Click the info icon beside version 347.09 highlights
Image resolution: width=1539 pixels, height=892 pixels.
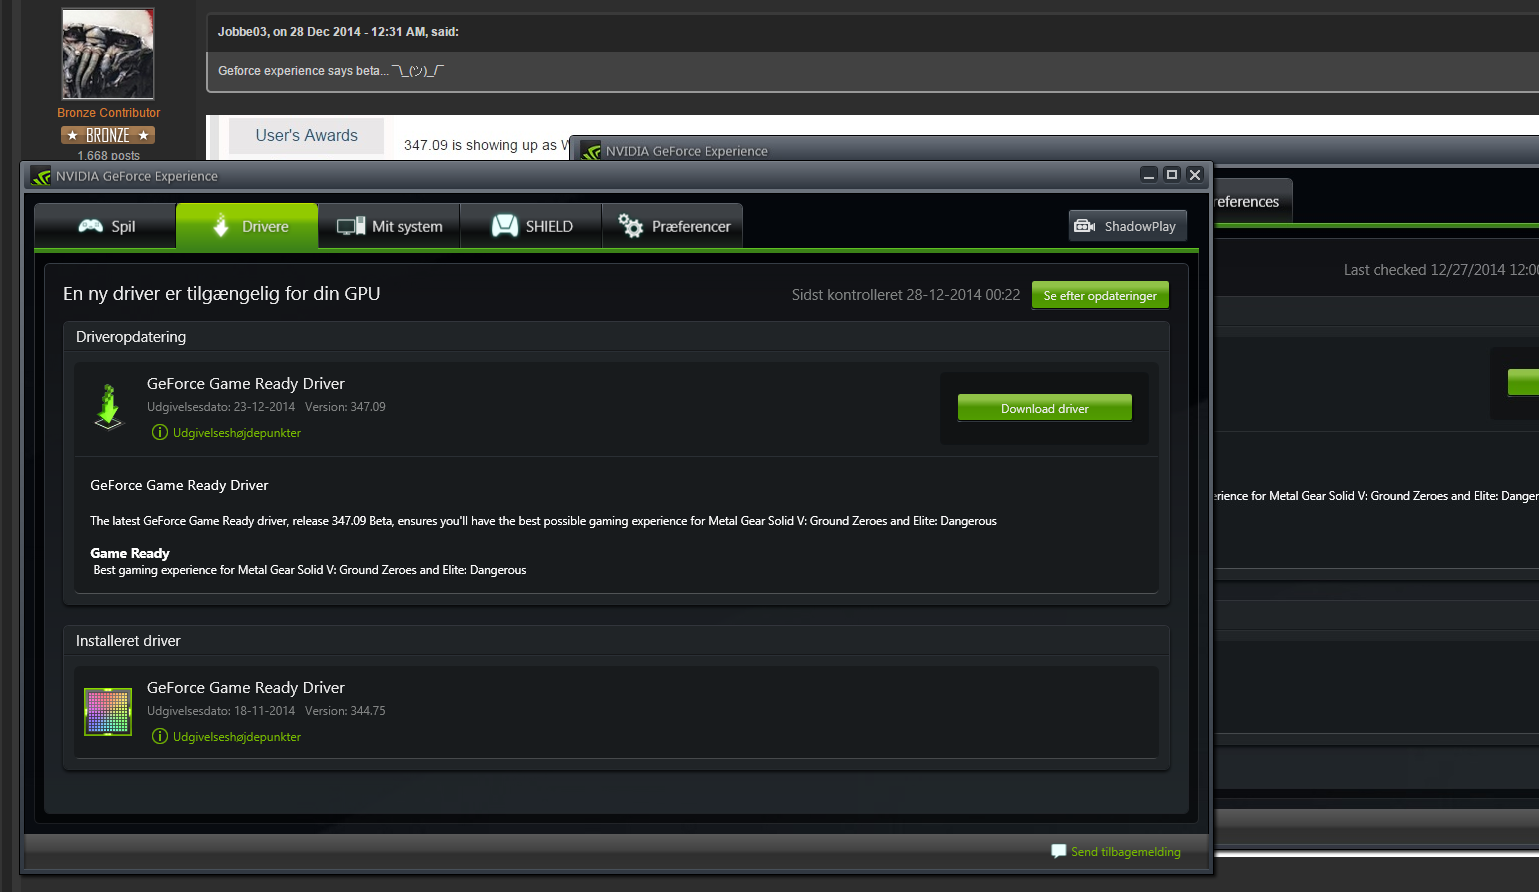(x=160, y=432)
